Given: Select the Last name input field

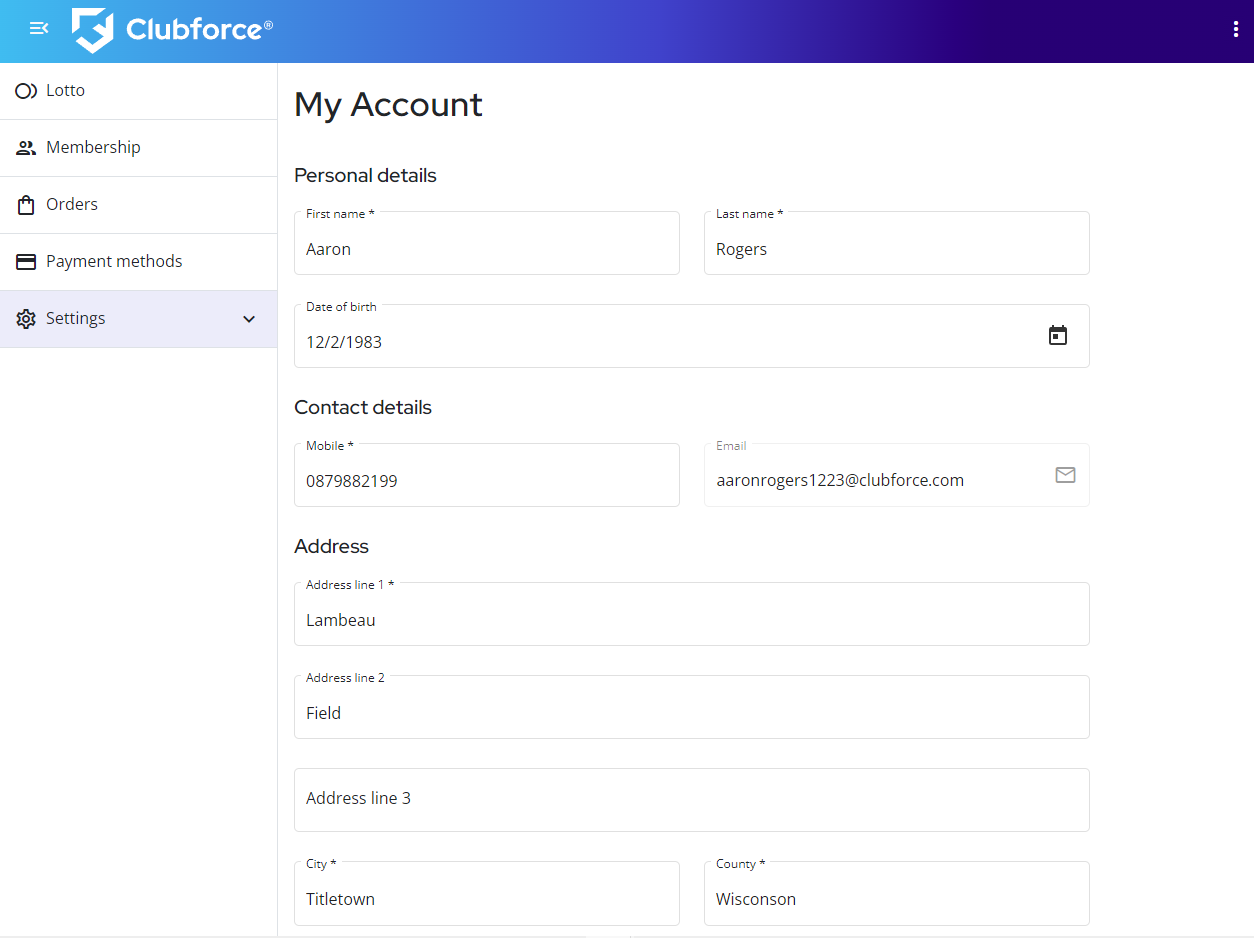Looking at the screenshot, I should pyautogui.click(x=896, y=249).
